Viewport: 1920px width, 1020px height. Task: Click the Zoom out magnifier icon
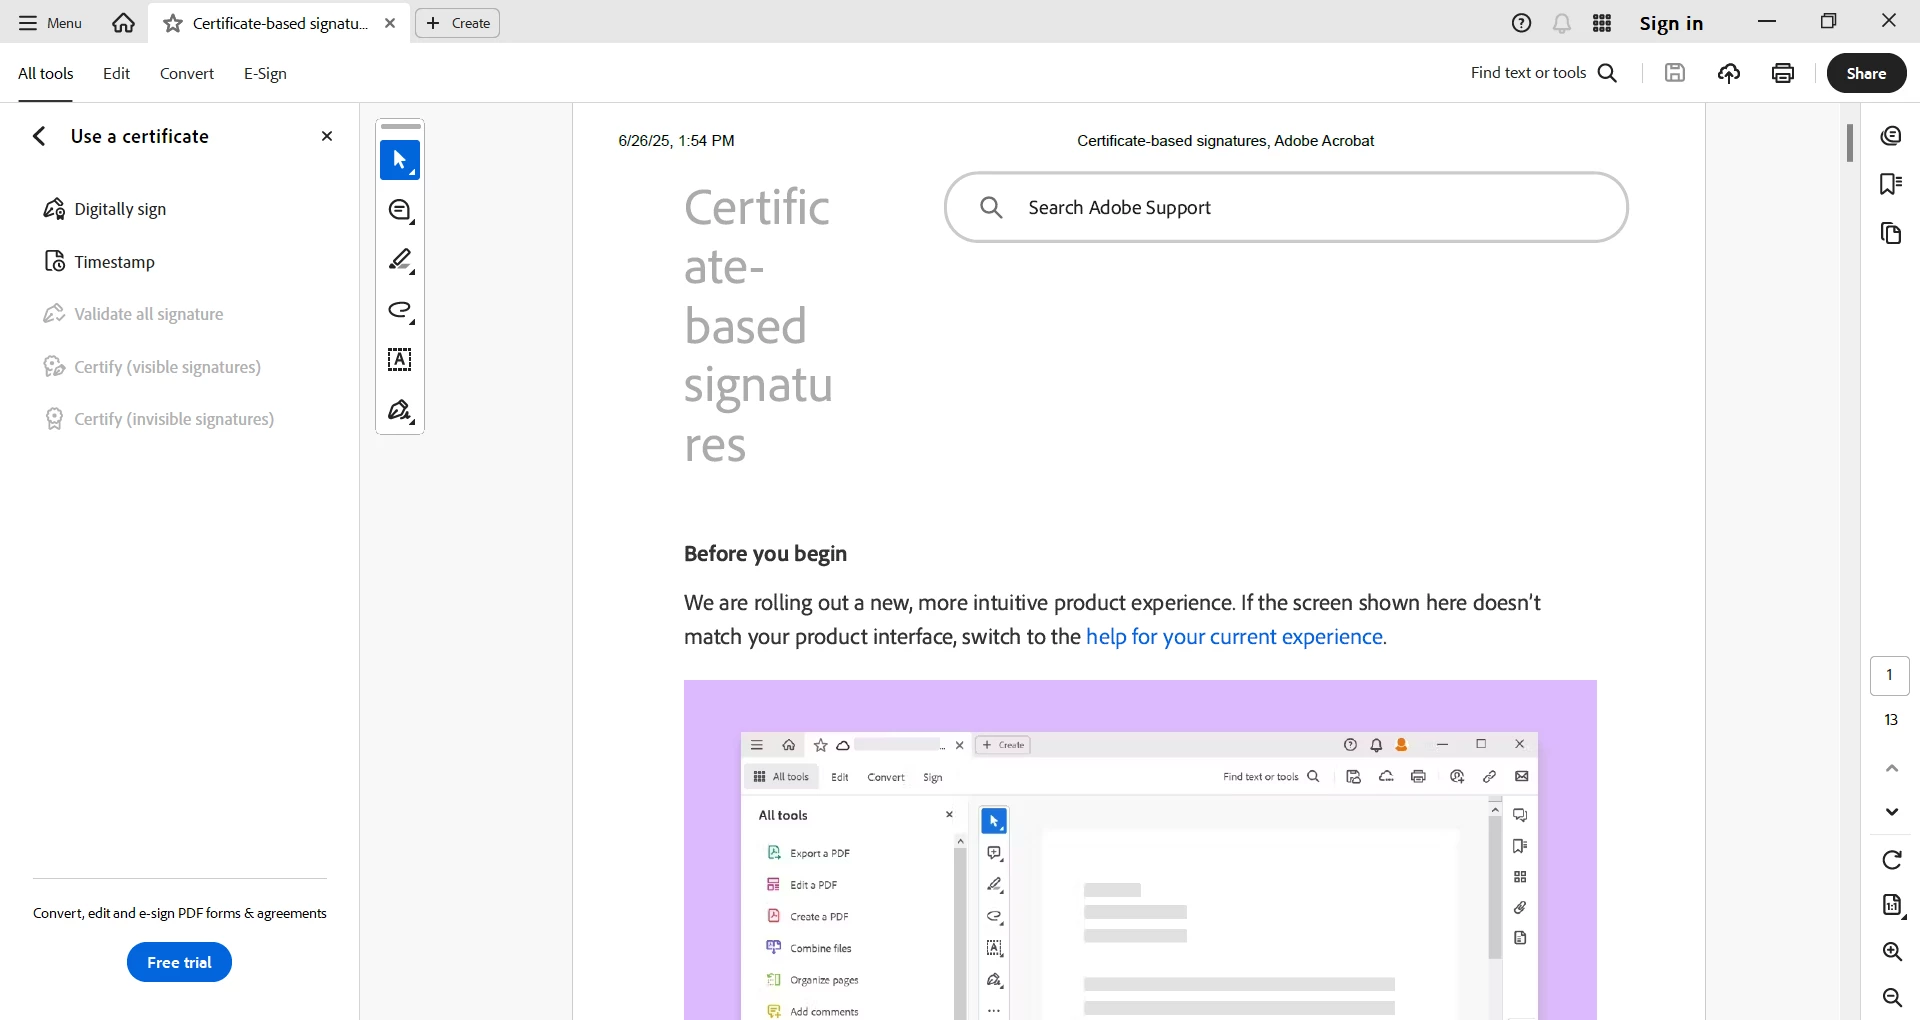pyautogui.click(x=1892, y=998)
